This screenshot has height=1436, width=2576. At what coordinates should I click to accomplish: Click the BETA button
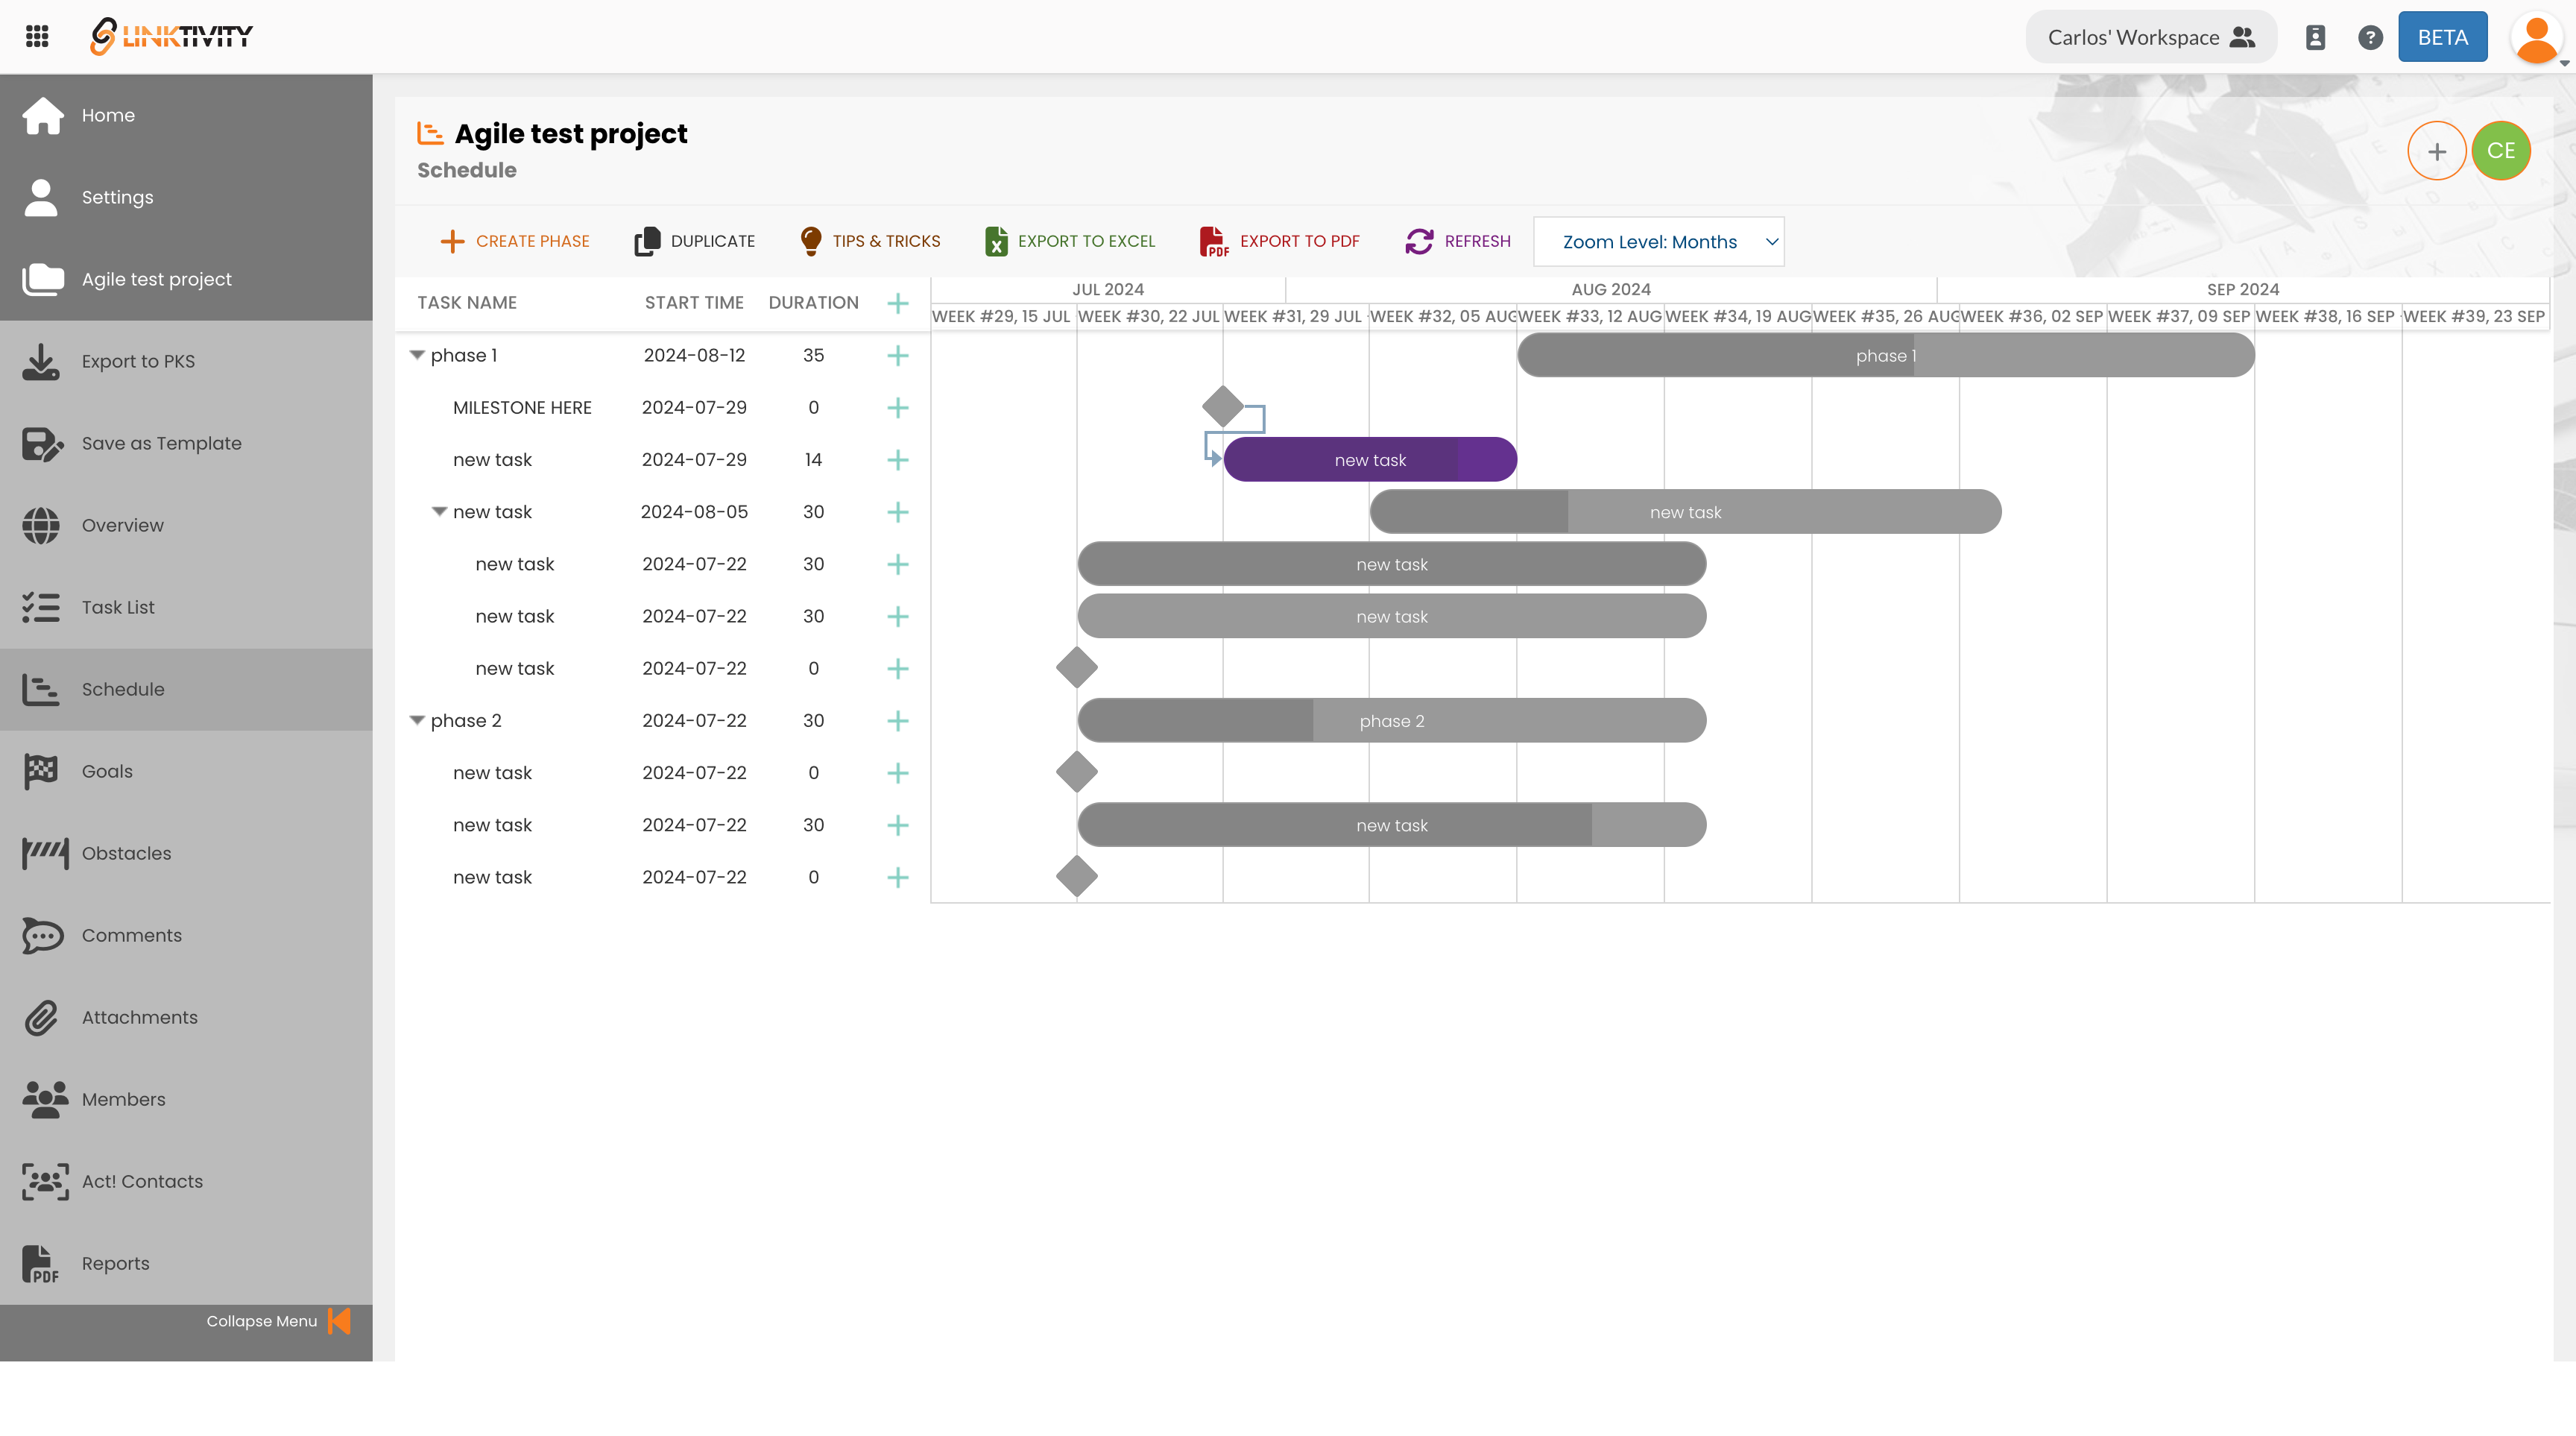[x=2442, y=37]
